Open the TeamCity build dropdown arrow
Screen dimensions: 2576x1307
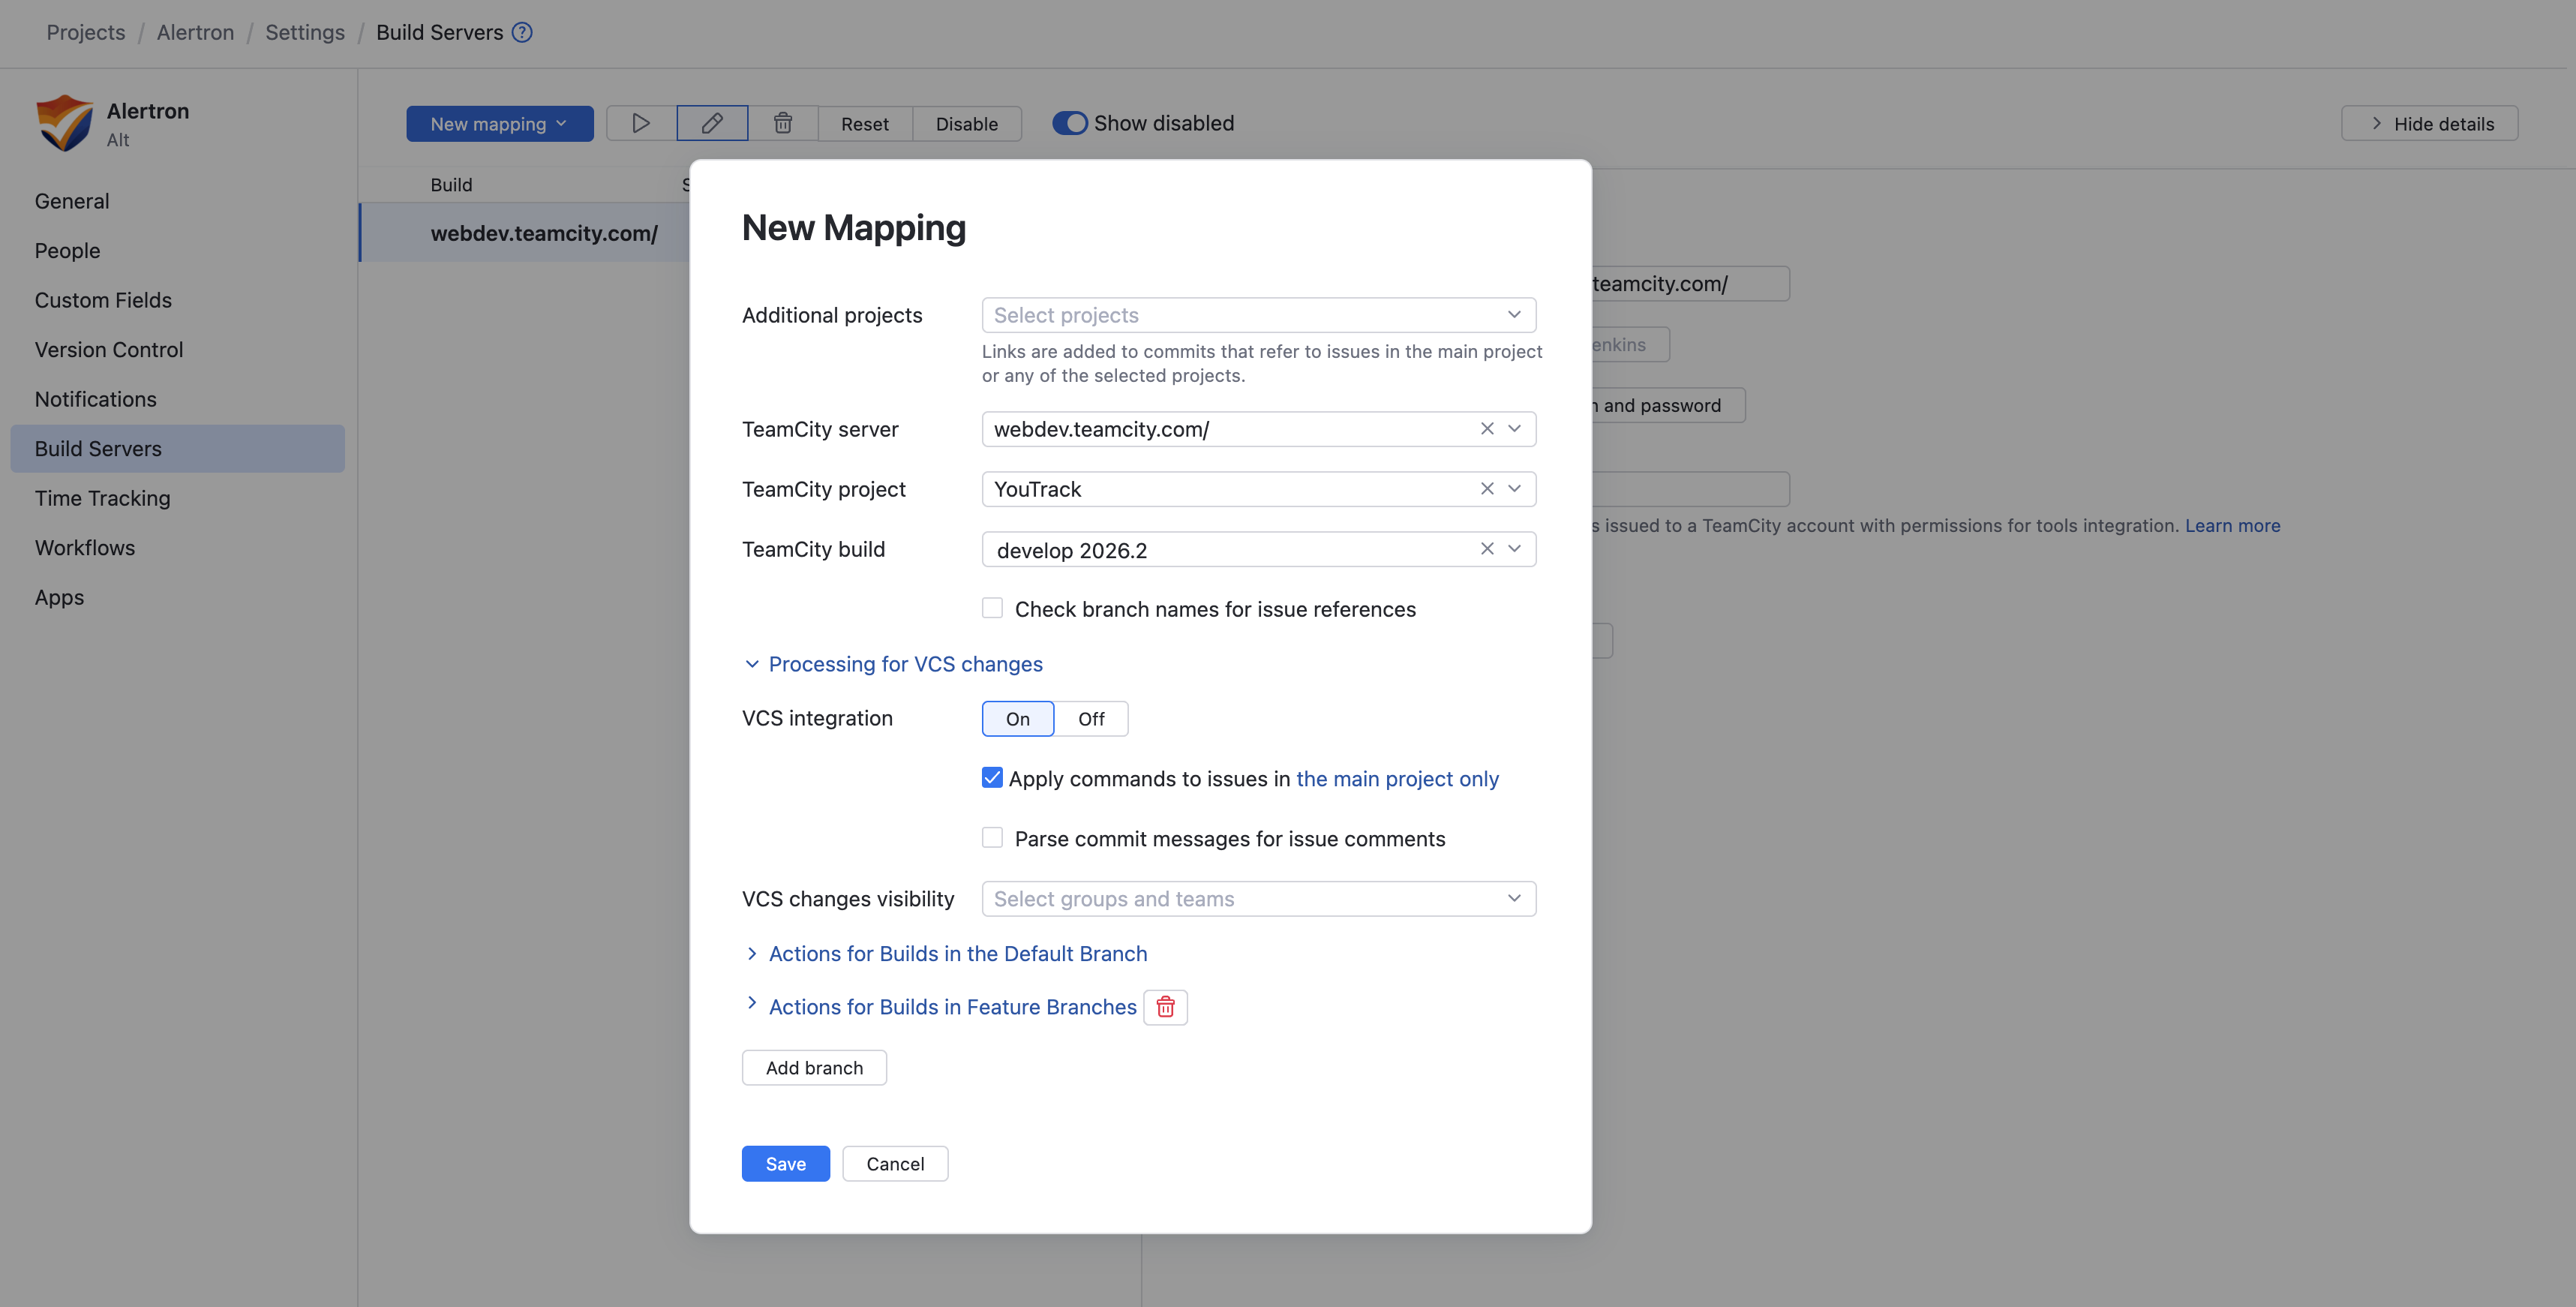(1515, 549)
